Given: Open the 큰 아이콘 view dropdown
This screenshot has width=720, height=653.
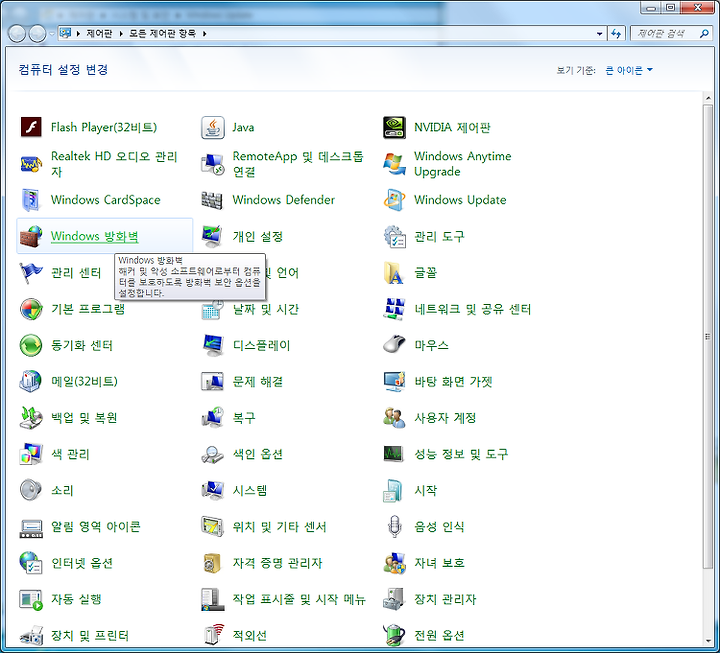Looking at the screenshot, I should (x=629, y=70).
